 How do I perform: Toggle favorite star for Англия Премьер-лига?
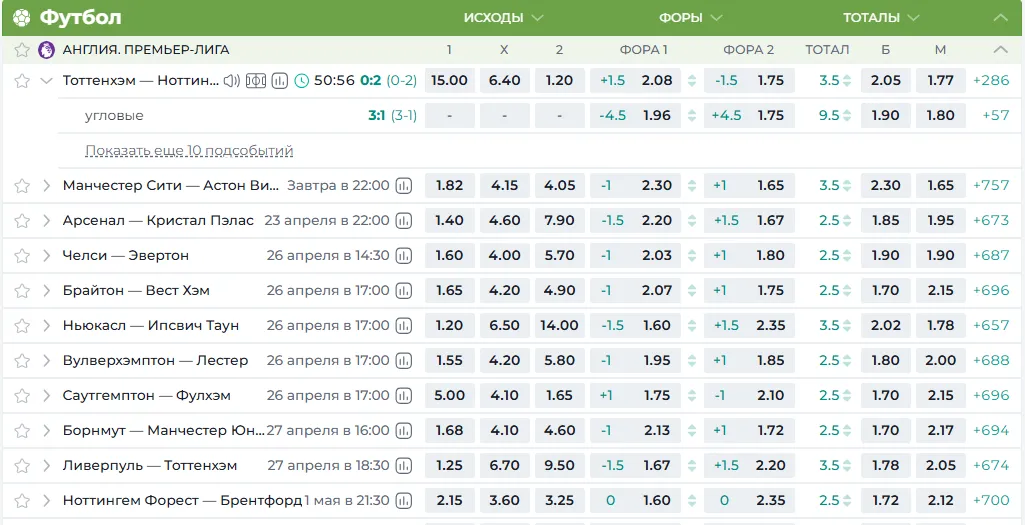click(22, 50)
